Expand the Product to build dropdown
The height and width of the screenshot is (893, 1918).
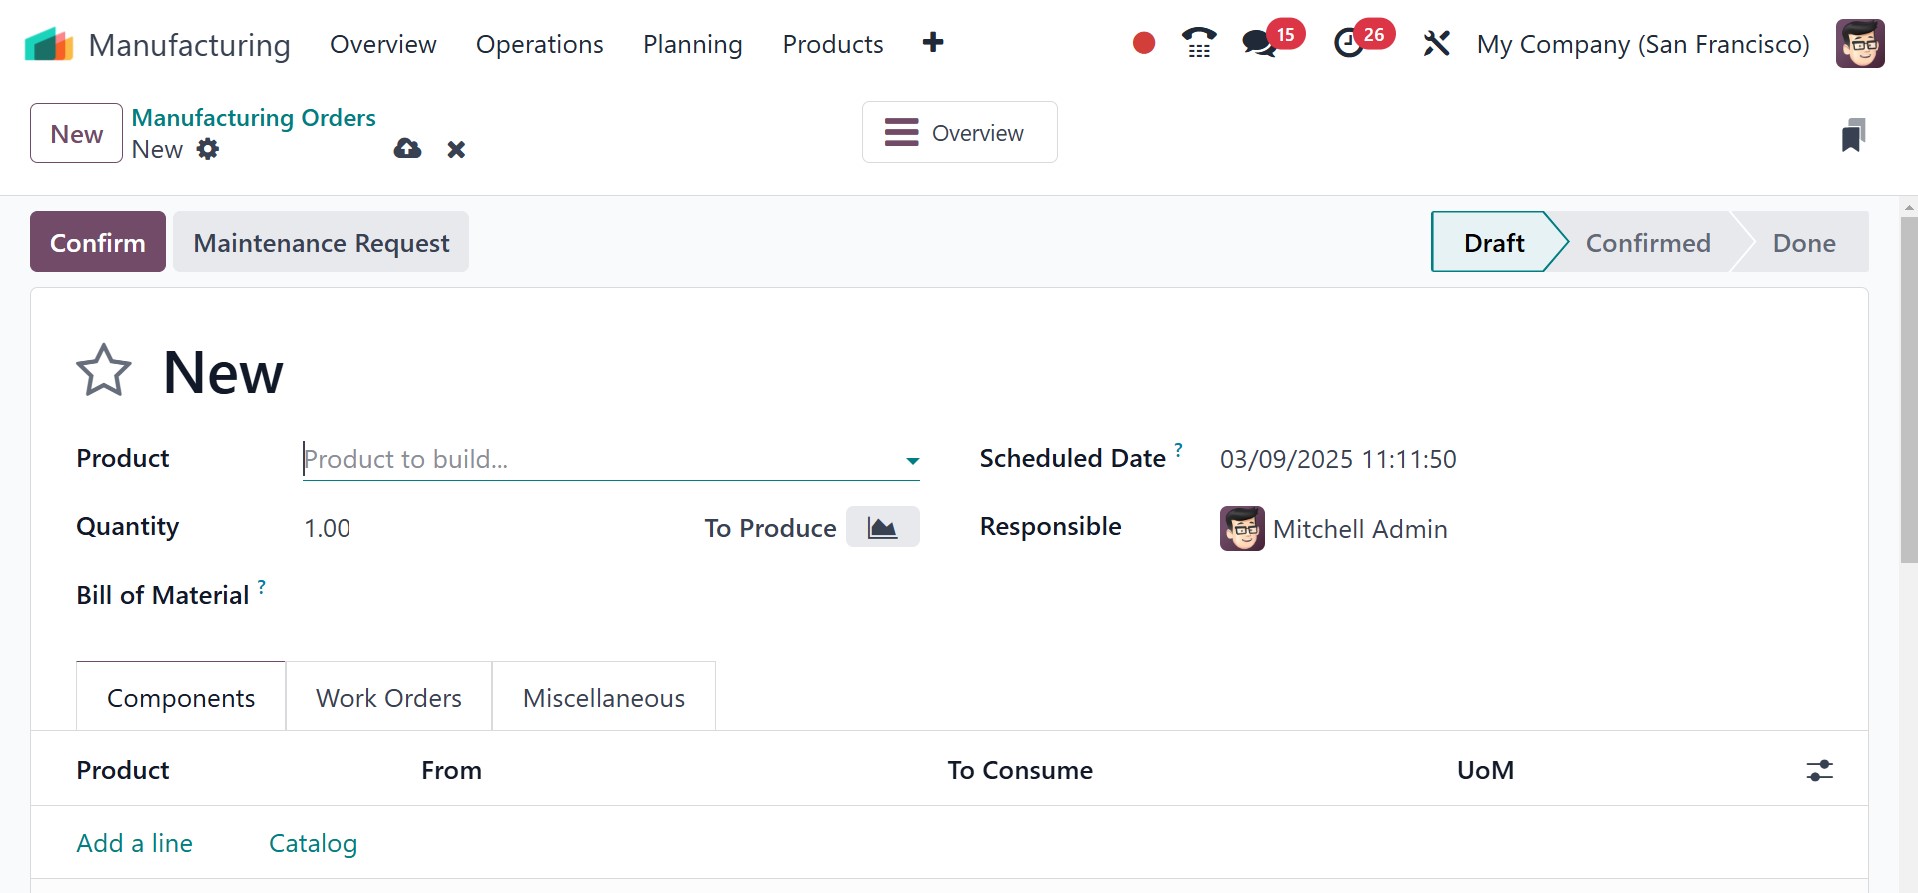click(x=912, y=460)
